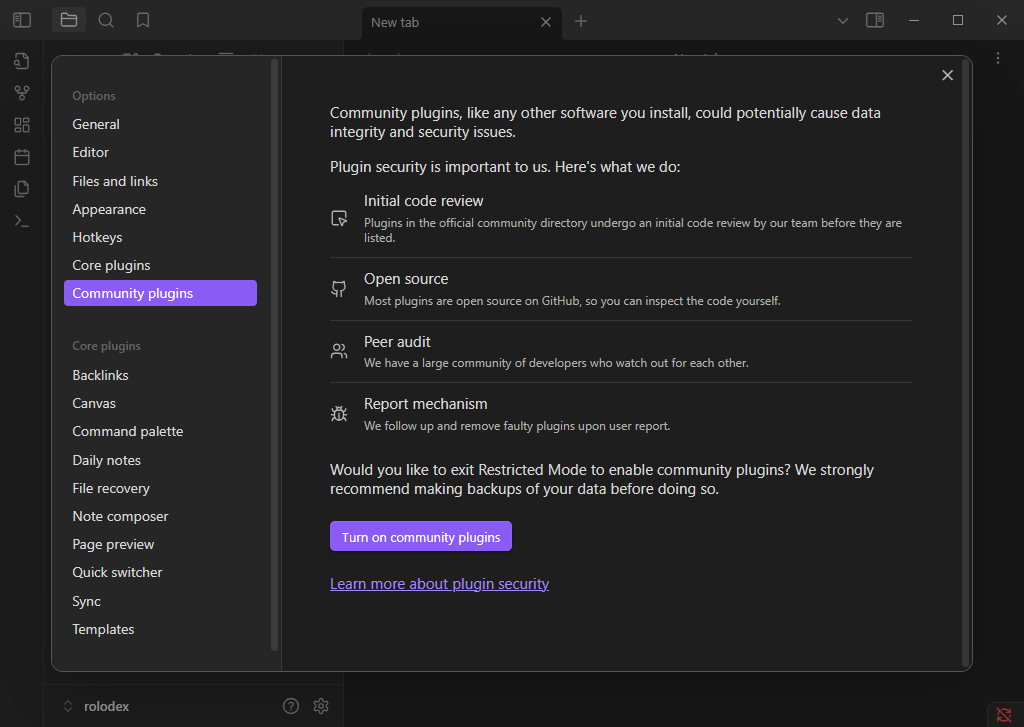Open Page preview plugin settings

[x=161, y=544]
